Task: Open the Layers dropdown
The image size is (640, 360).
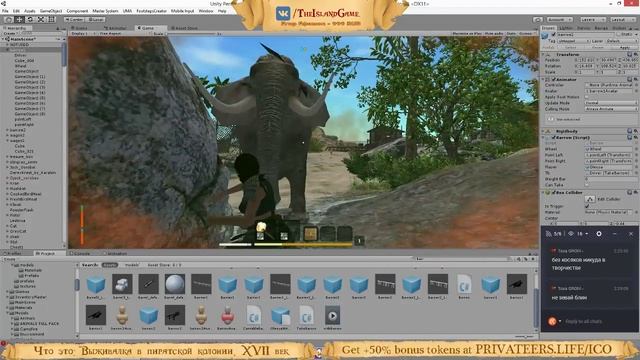Action: coord(593,19)
